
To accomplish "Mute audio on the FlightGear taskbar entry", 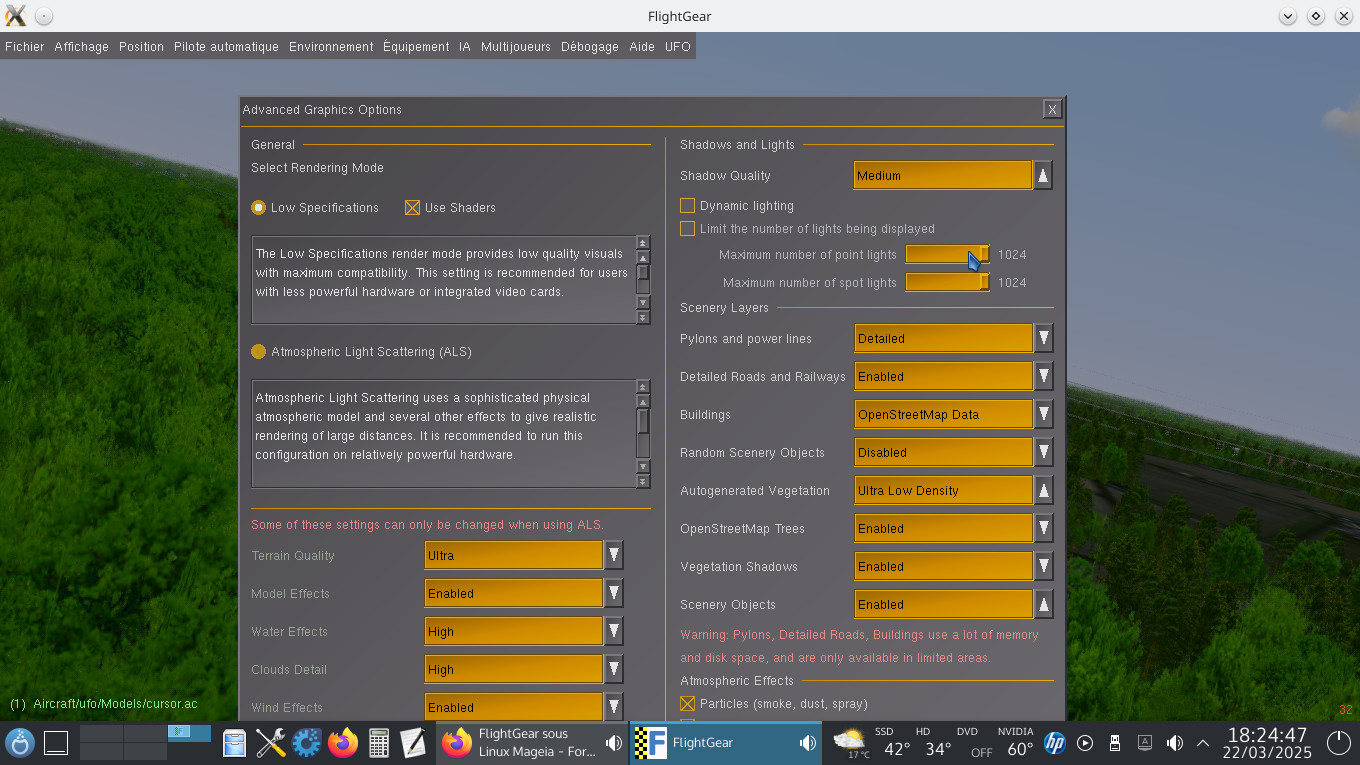I will coord(807,743).
